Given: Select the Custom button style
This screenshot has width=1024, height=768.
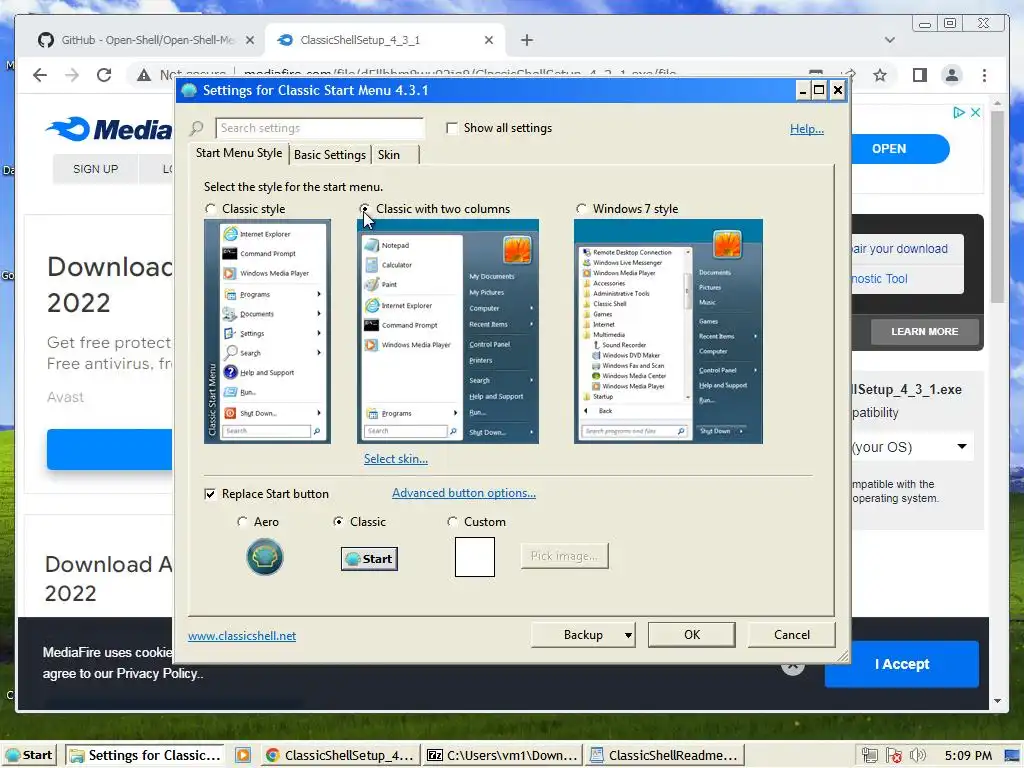Looking at the screenshot, I should point(453,522).
